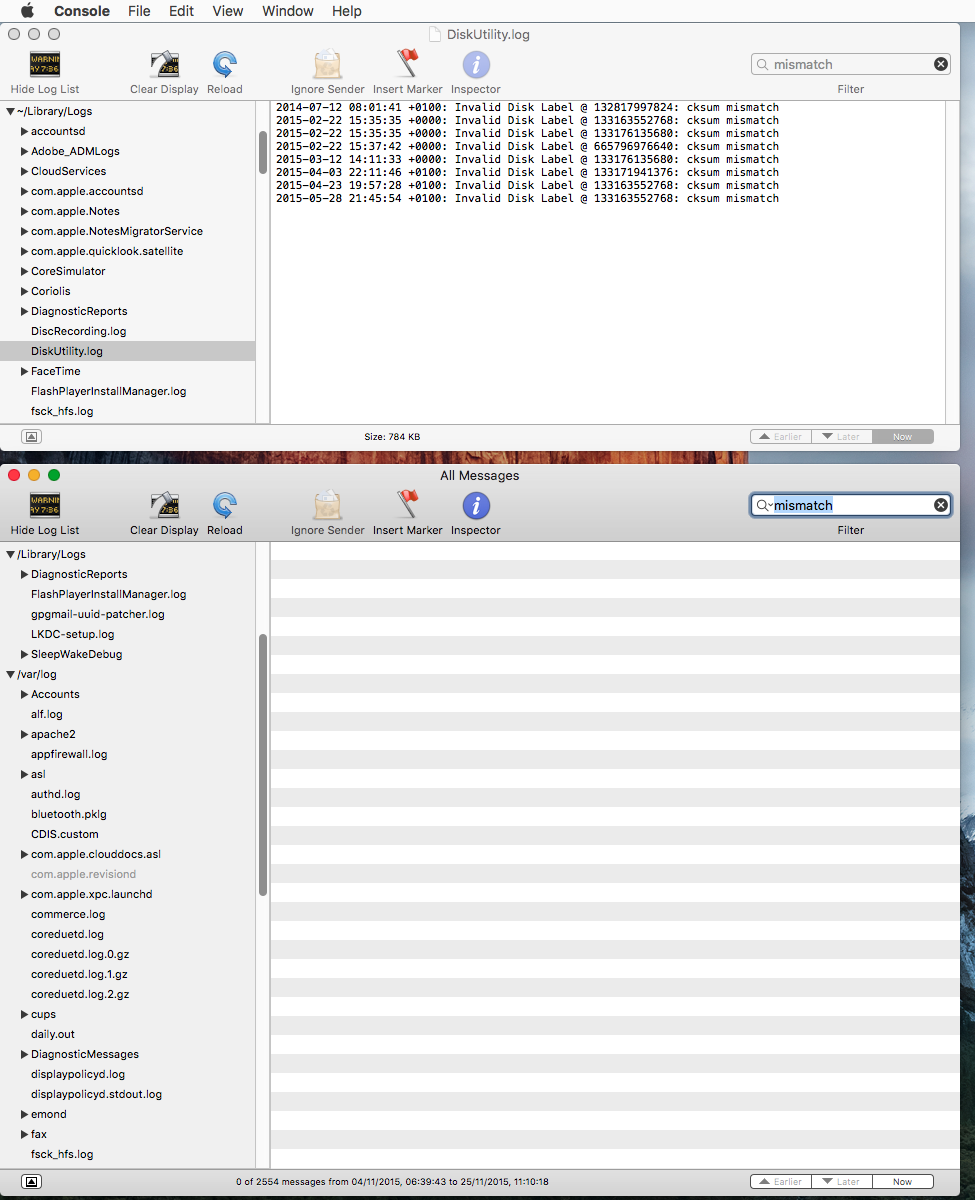Click Clear Display icon in All Messages window

tap(164, 506)
